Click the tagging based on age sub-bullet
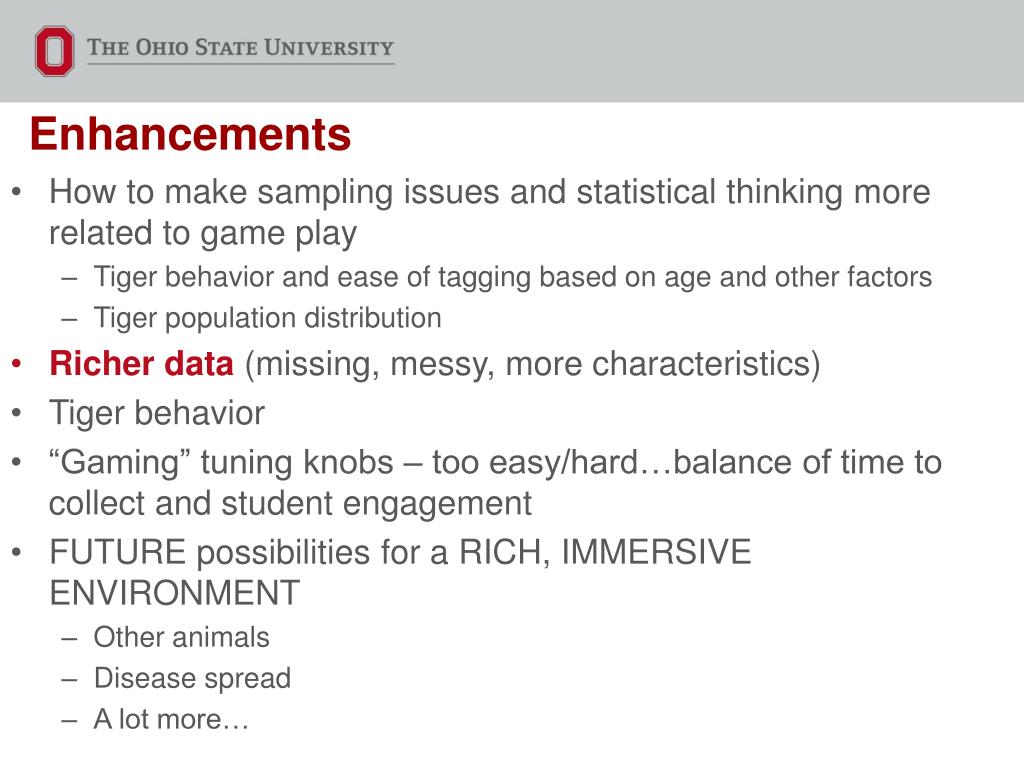The image size is (1024, 768). pos(513,277)
